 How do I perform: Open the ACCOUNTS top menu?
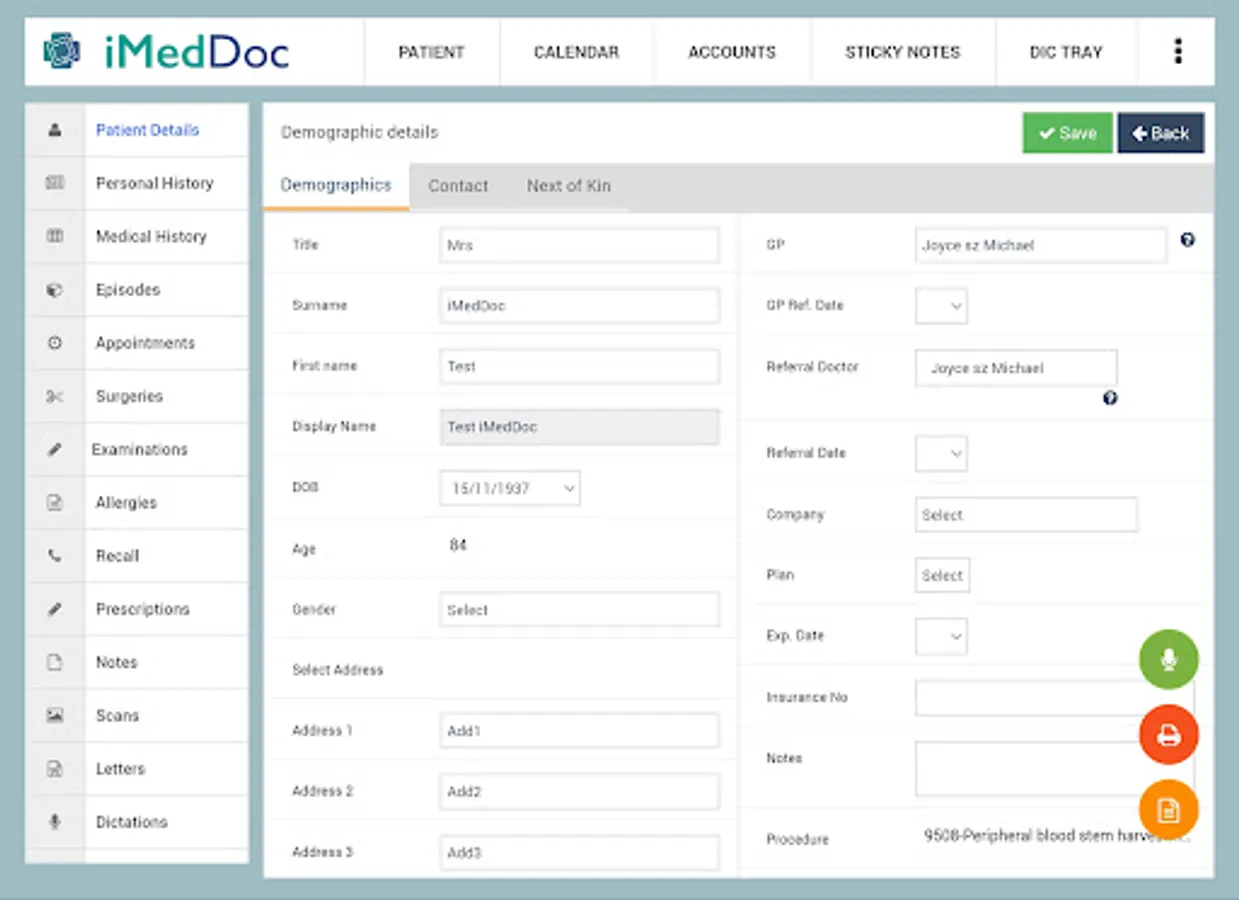[x=732, y=52]
